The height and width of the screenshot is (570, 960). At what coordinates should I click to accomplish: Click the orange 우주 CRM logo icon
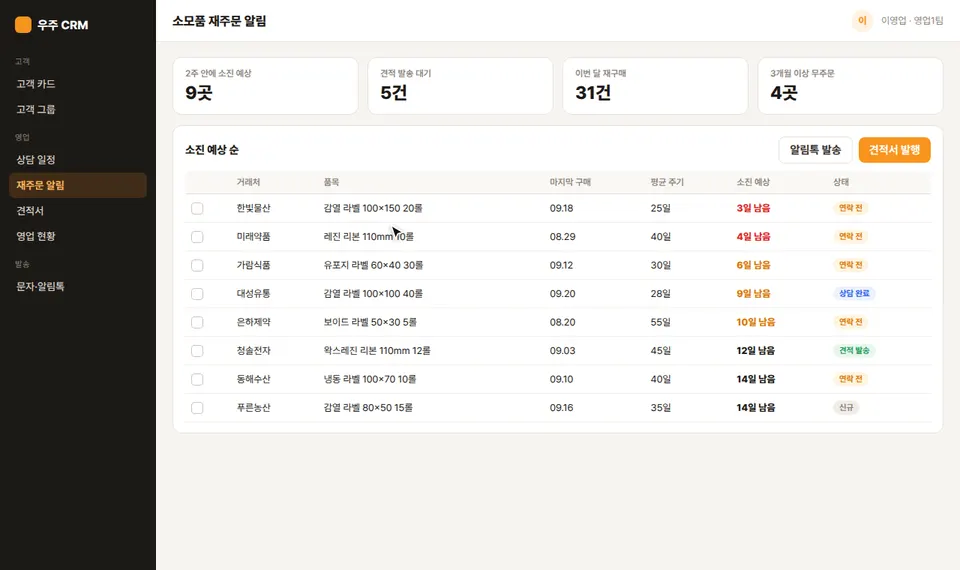click(x=23, y=24)
